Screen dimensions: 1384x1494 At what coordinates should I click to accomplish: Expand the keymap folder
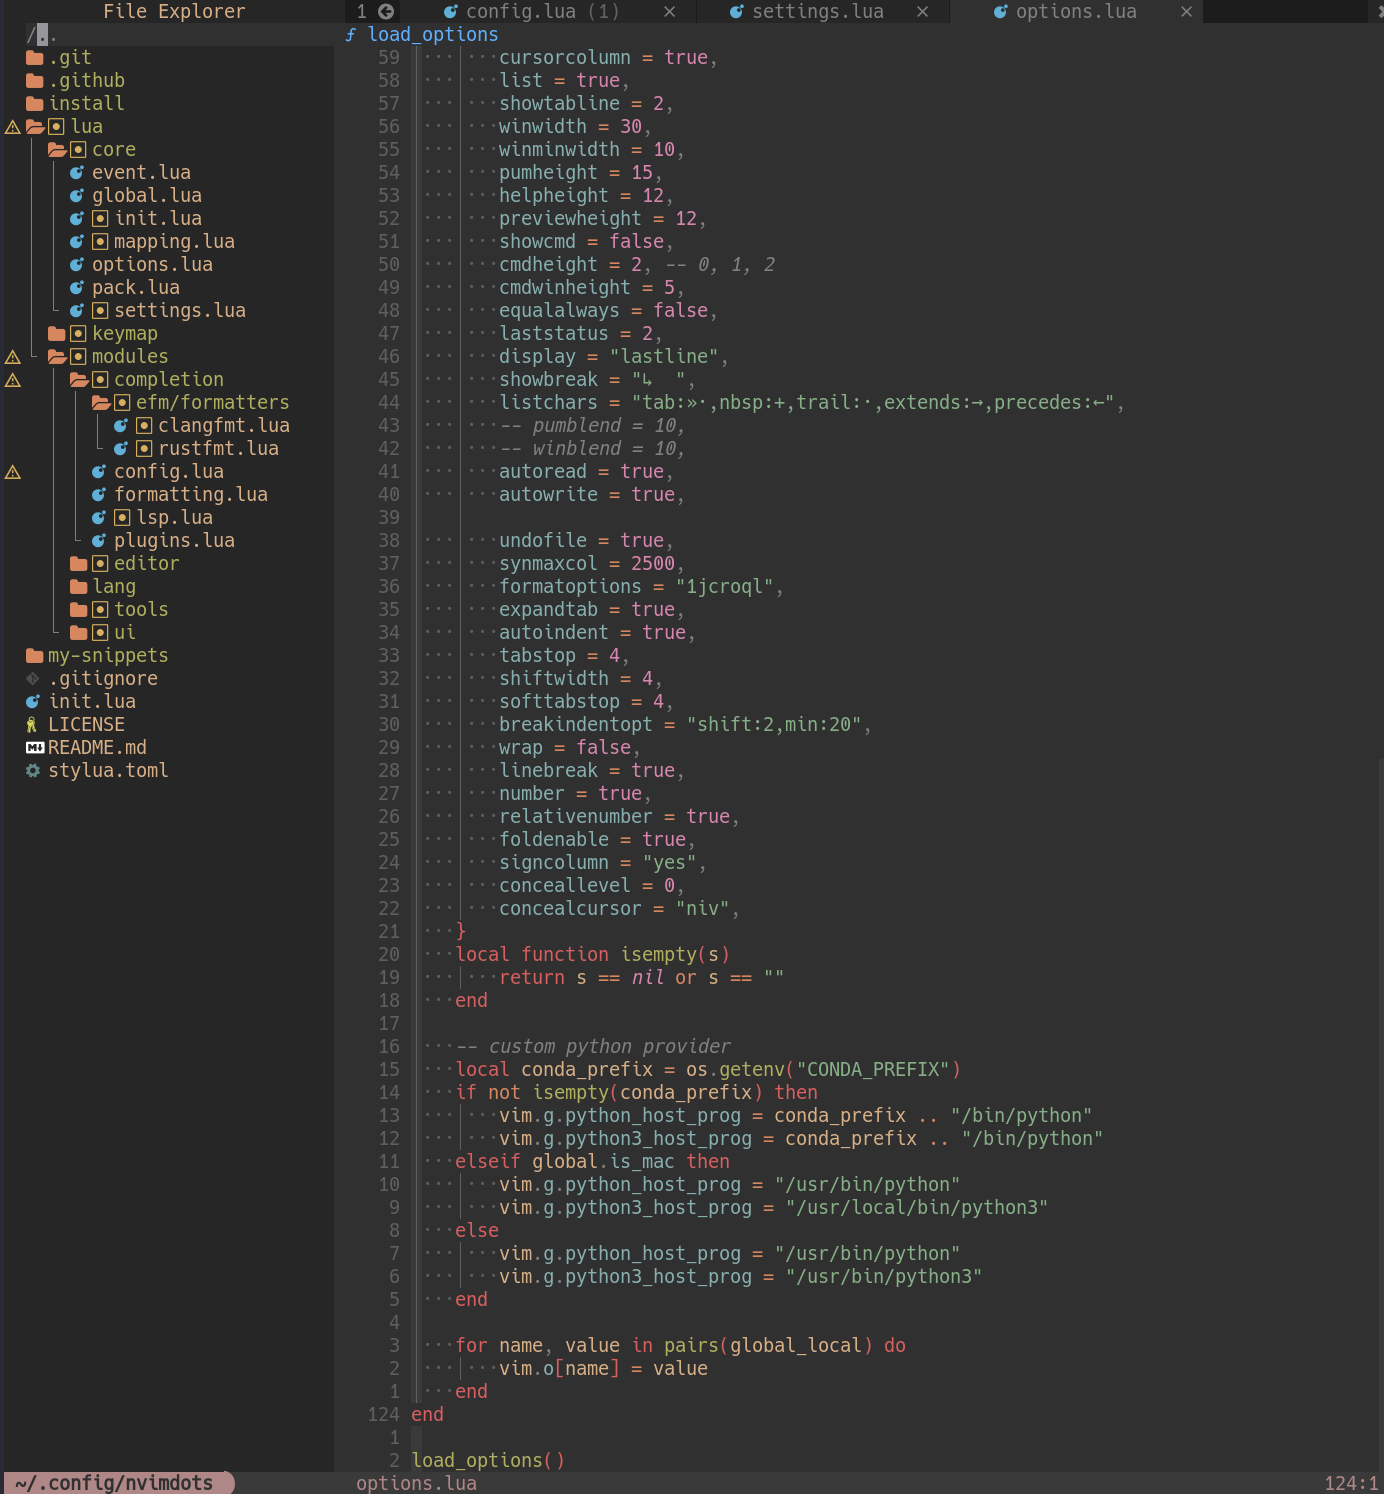[125, 333]
